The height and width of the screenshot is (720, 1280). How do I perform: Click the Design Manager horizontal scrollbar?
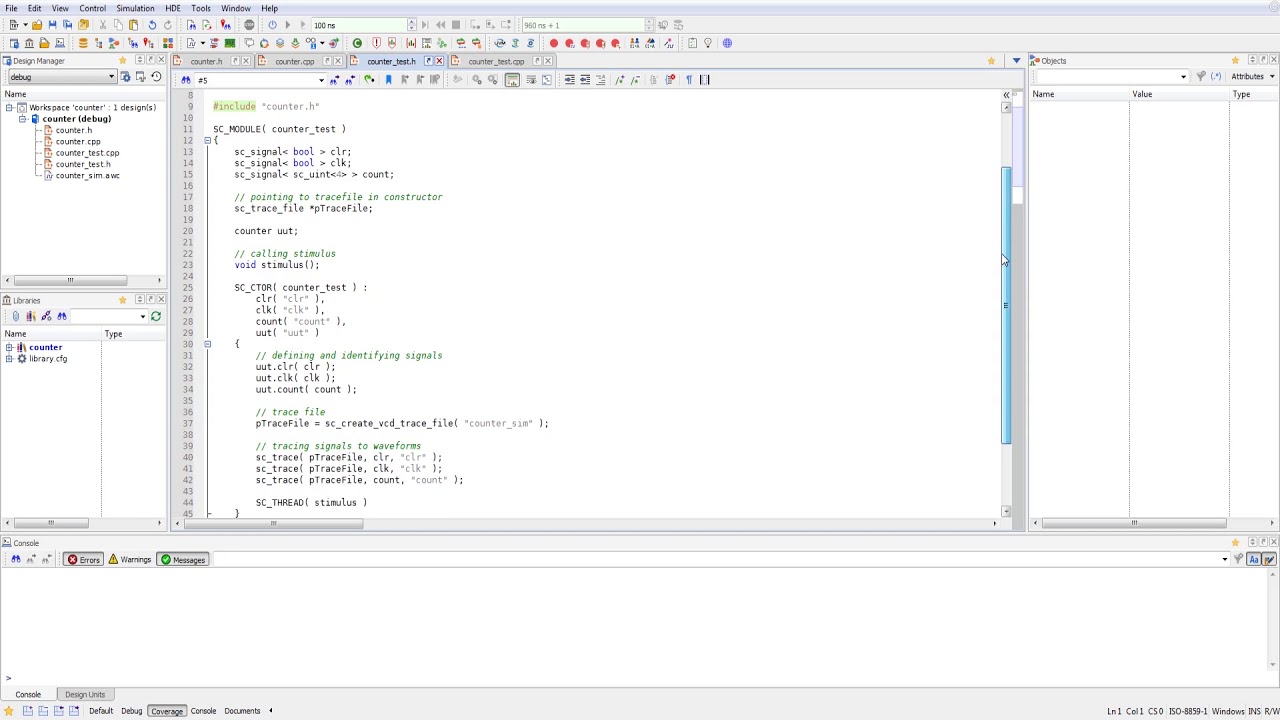(x=70, y=281)
